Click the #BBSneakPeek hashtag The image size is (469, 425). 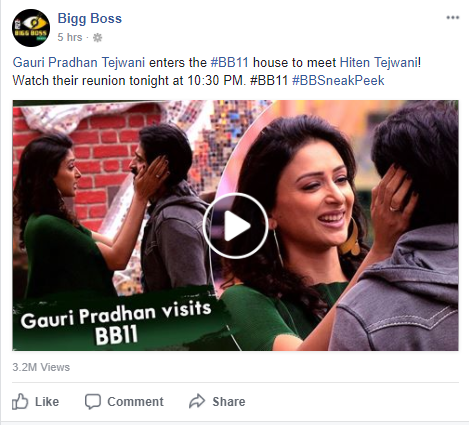pos(338,80)
